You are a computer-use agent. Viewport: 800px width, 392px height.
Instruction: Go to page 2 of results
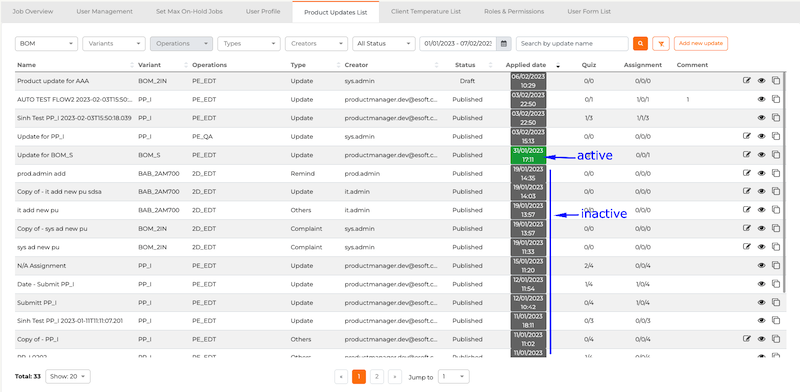tap(377, 377)
